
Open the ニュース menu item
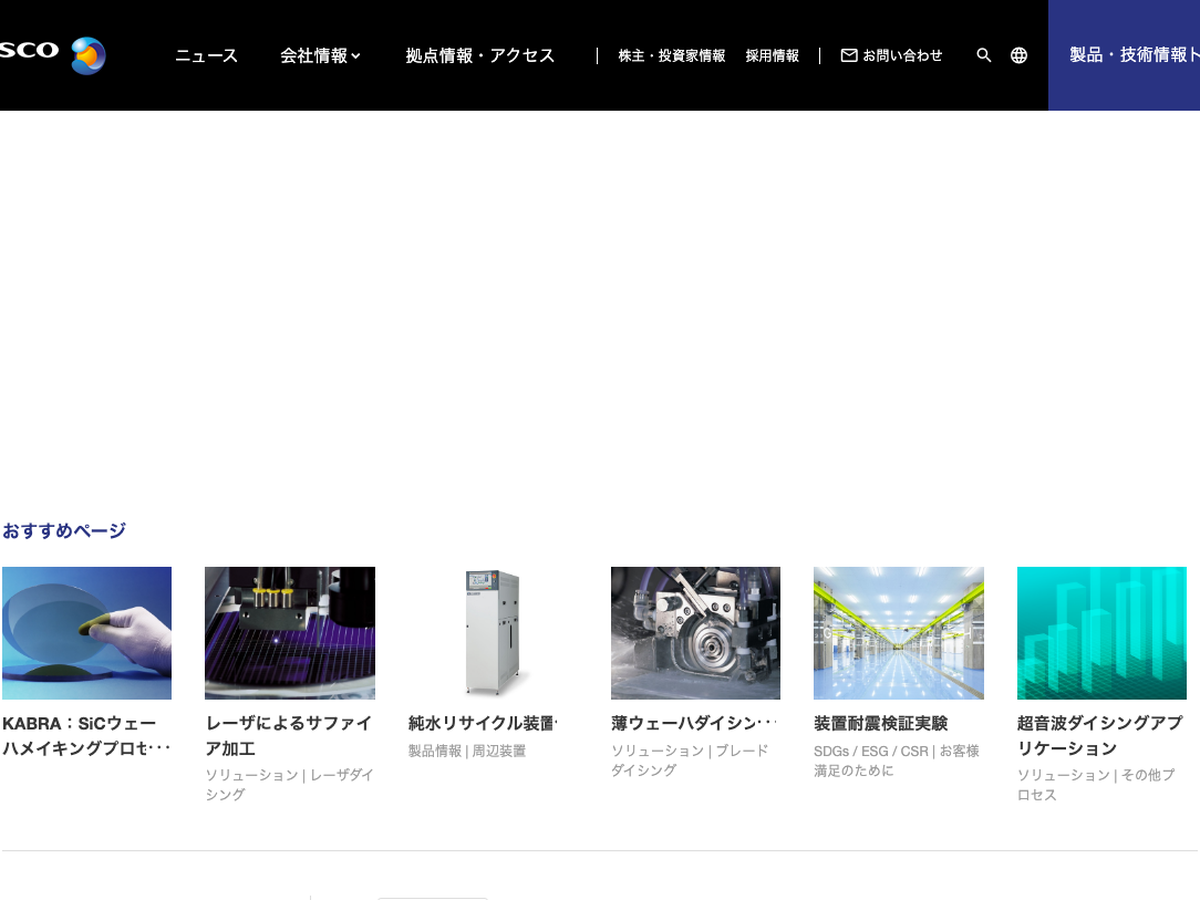[x=207, y=56]
